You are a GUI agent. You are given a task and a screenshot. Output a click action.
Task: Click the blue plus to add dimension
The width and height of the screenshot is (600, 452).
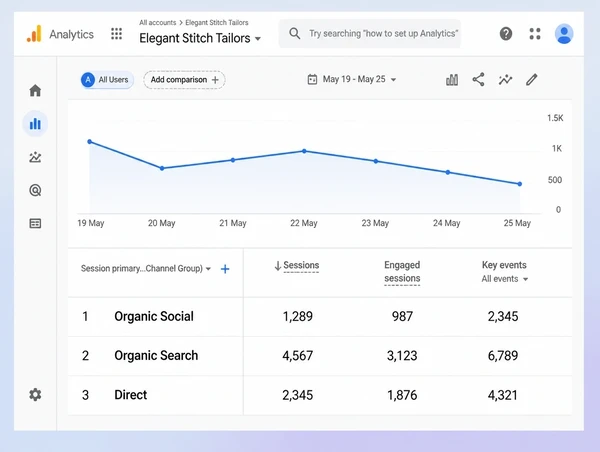click(x=225, y=269)
